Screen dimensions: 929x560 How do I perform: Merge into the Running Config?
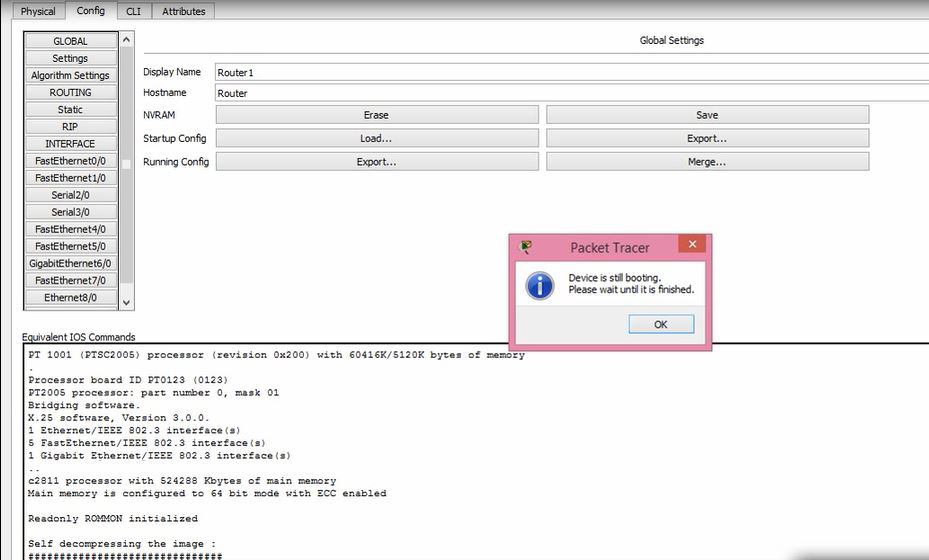(x=707, y=162)
